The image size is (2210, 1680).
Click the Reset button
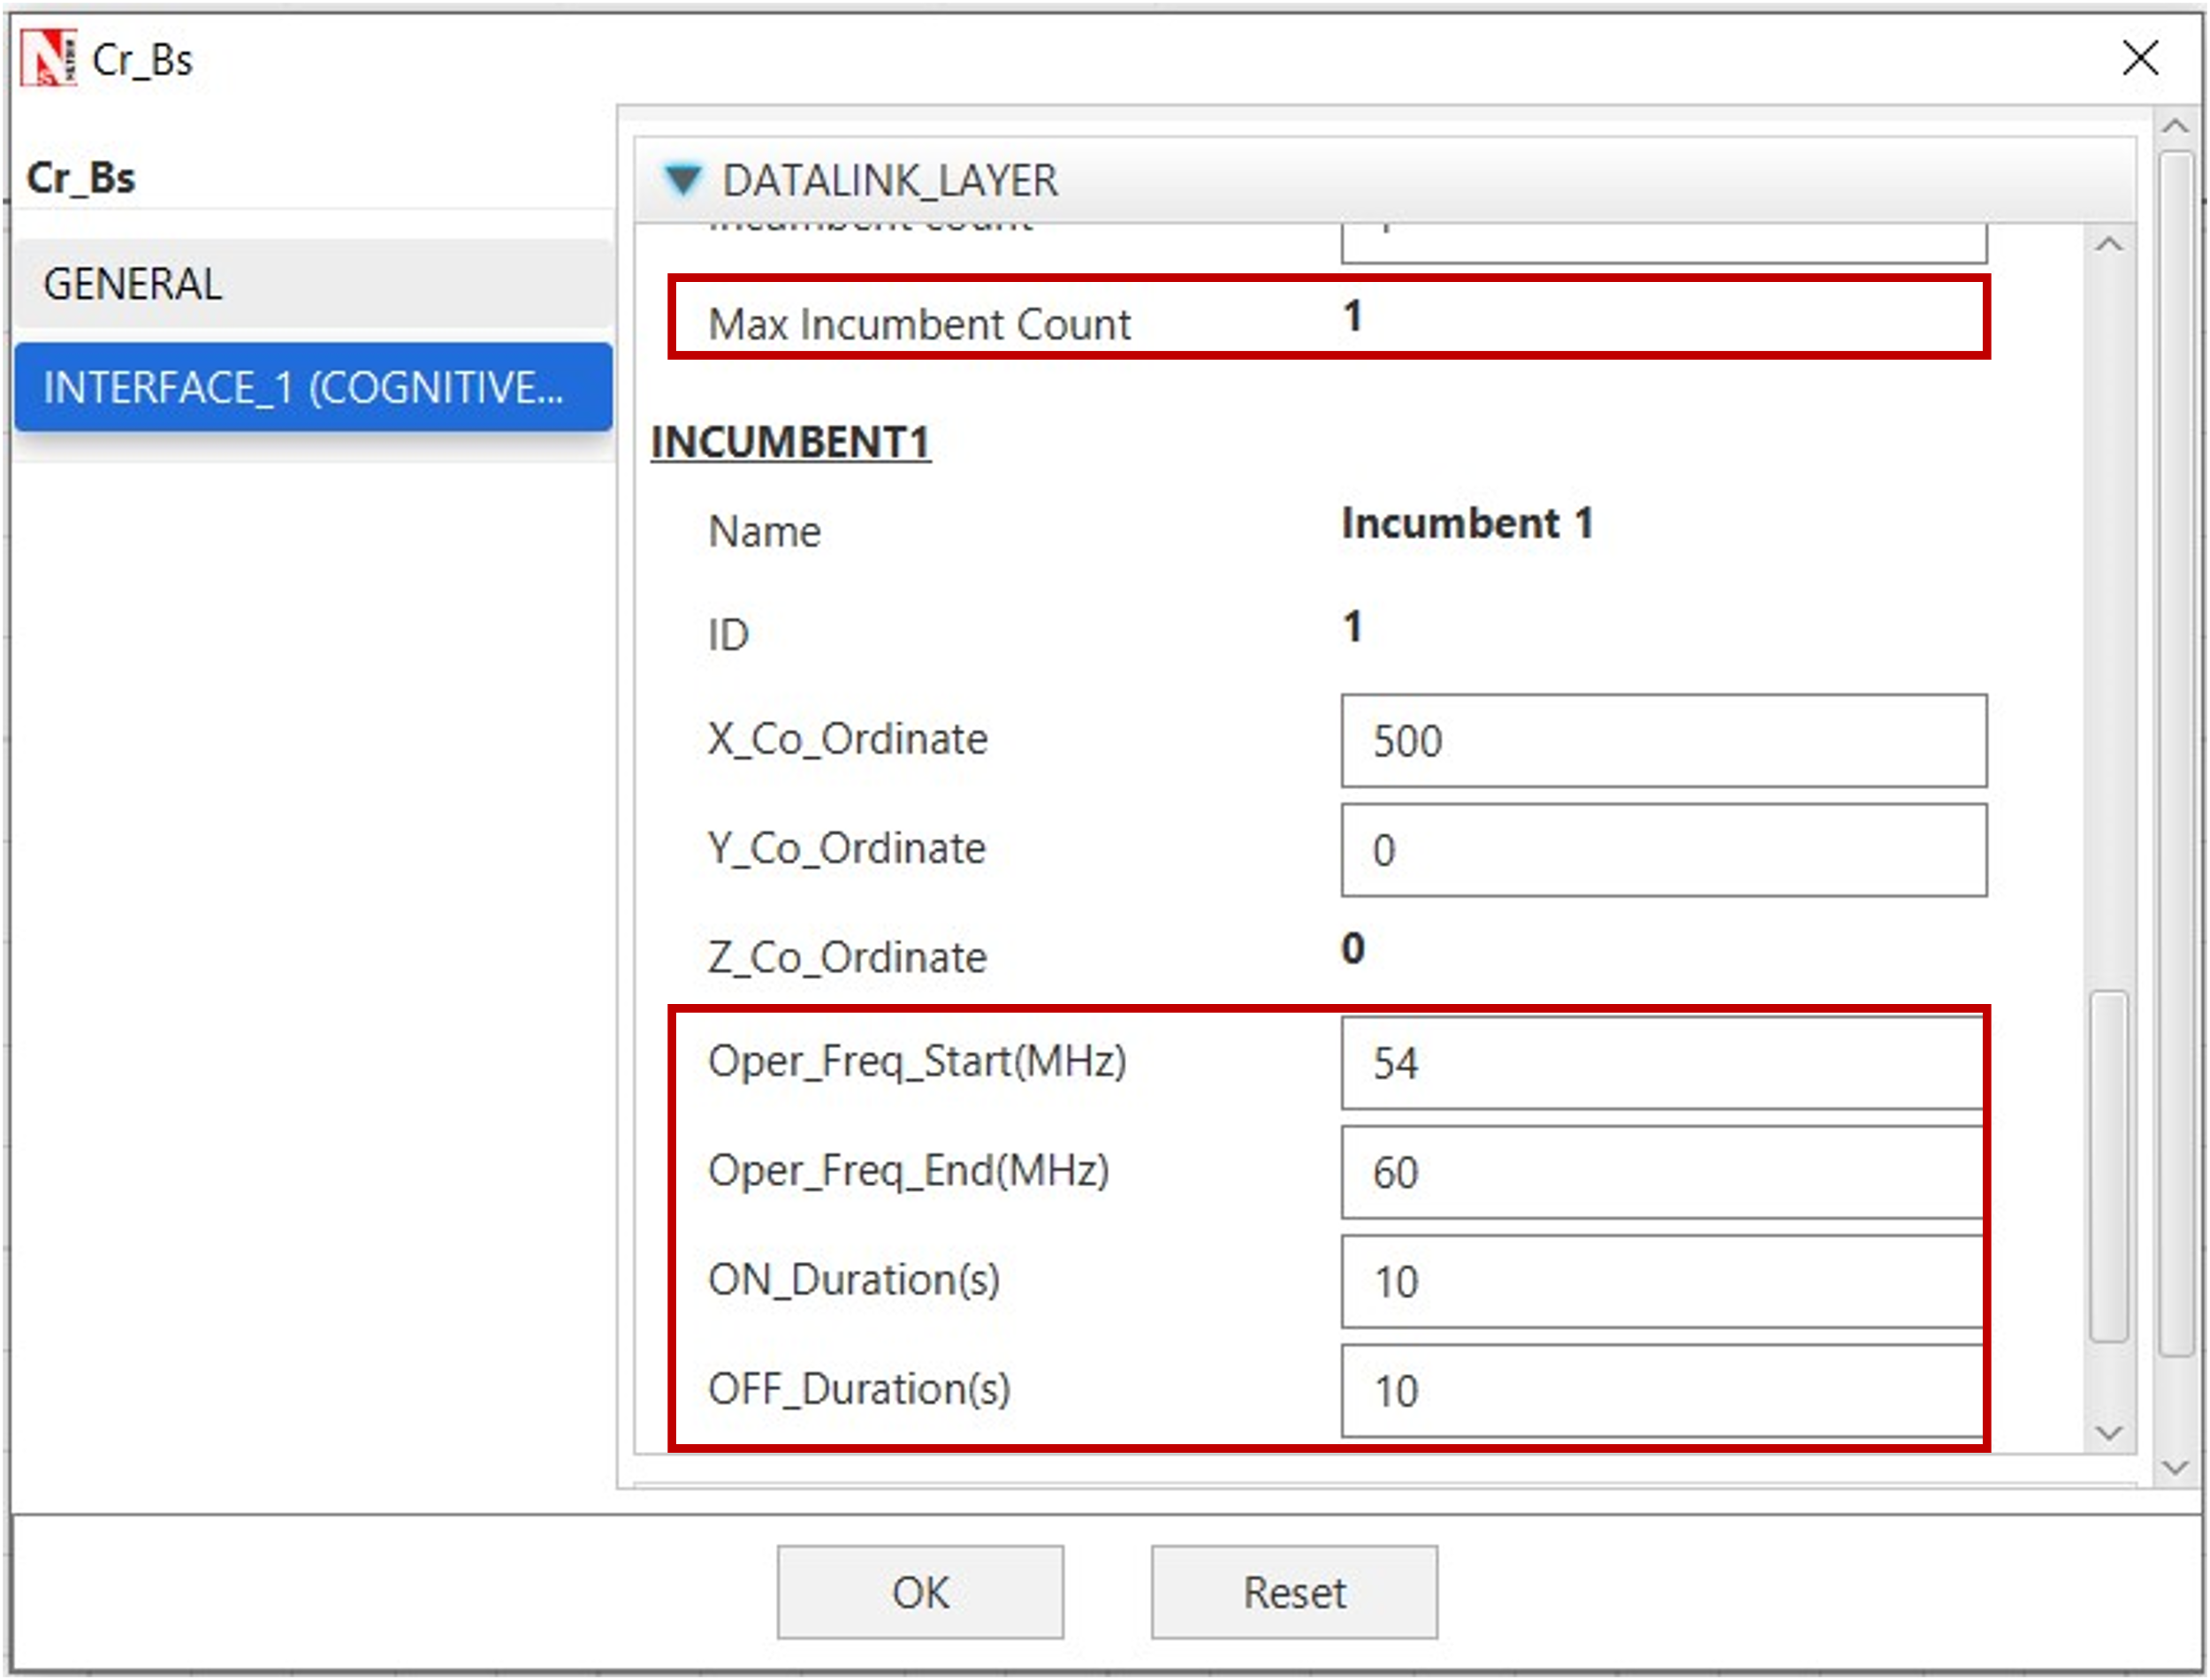pos(1293,1592)
